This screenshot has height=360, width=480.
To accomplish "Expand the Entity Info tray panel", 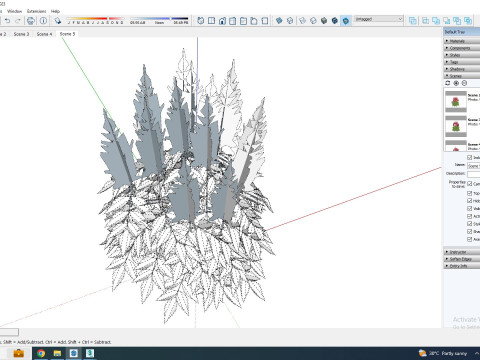I will [x=462, y=266].
